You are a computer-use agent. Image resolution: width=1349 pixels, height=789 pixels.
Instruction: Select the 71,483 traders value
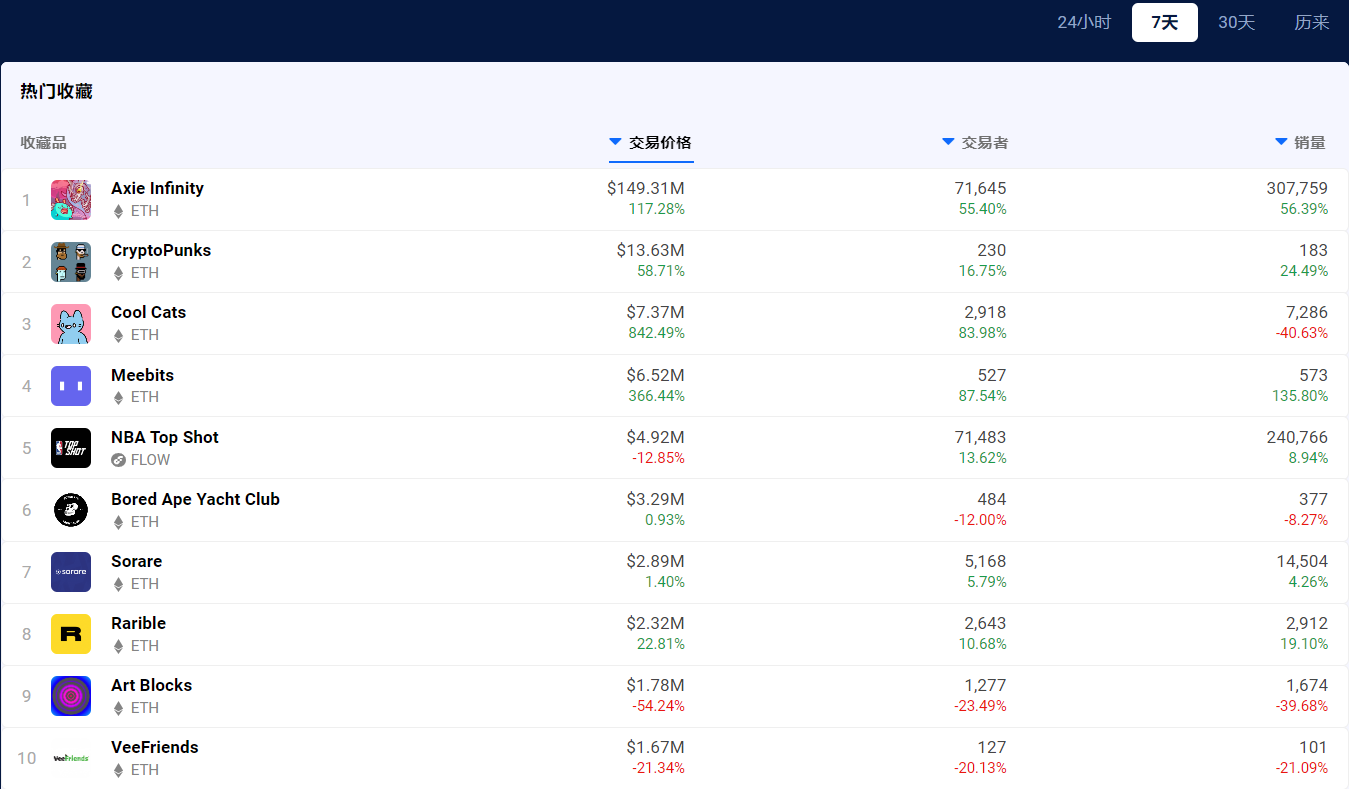tap(981, 437)
